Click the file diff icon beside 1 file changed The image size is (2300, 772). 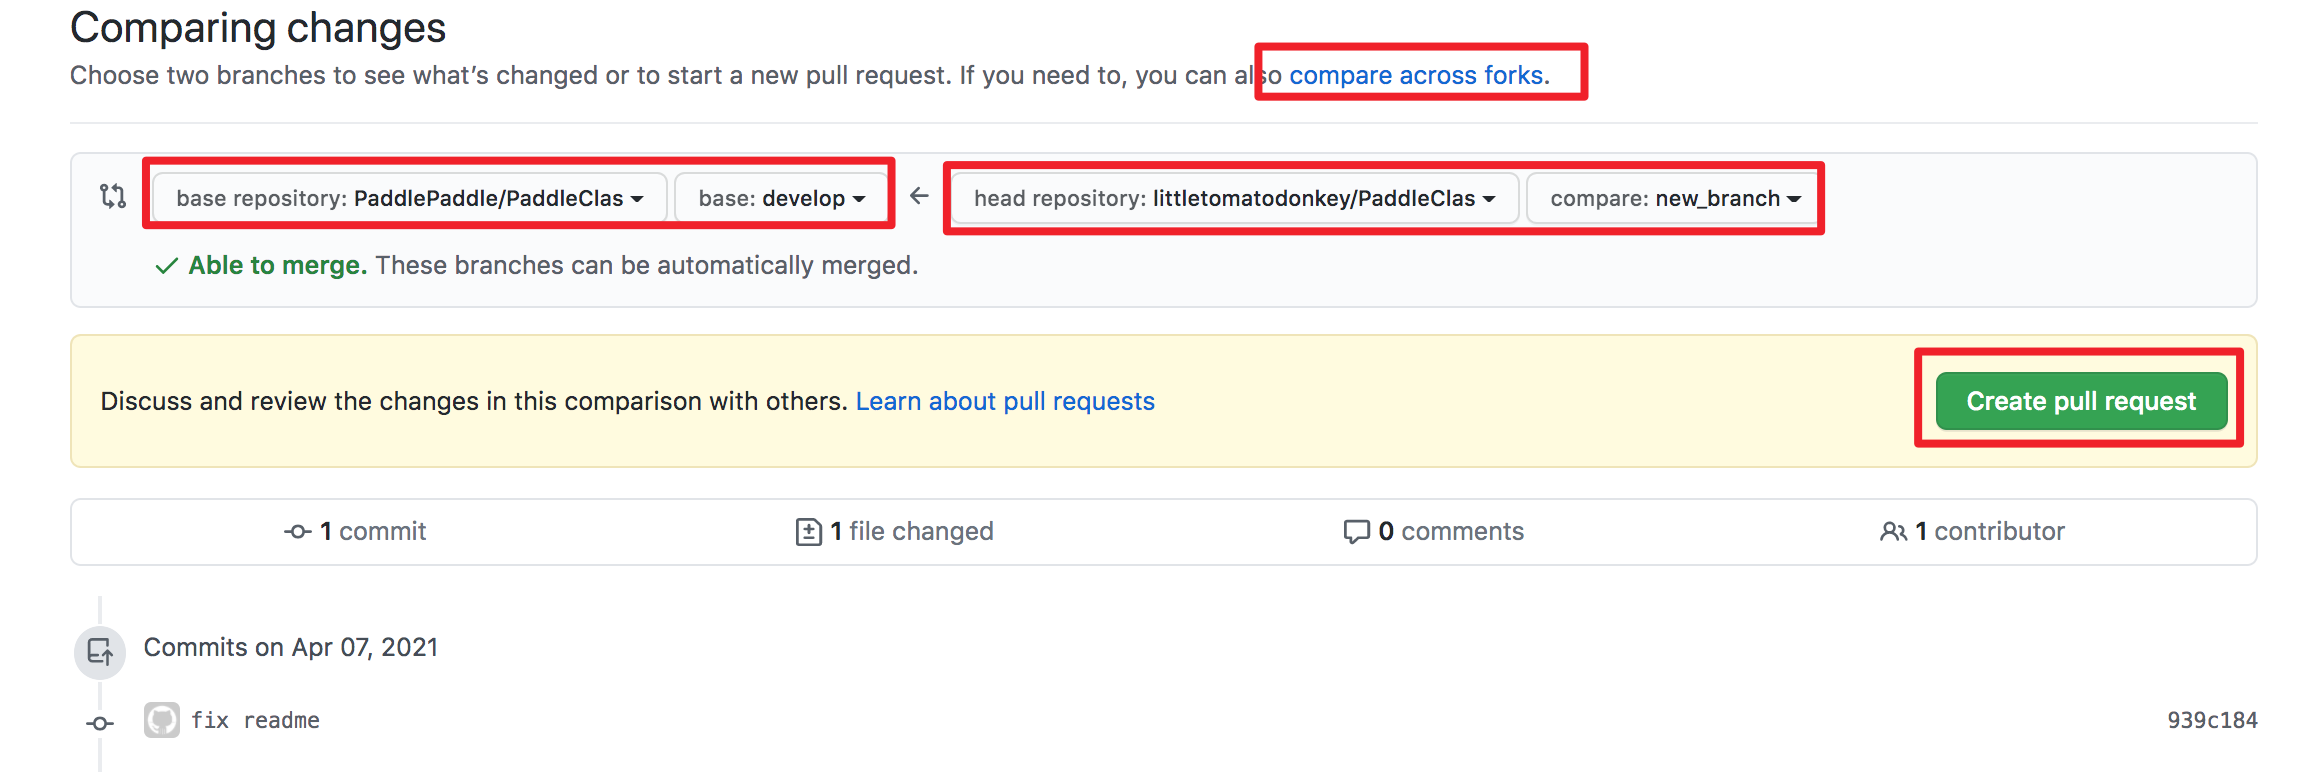(809, 532)
